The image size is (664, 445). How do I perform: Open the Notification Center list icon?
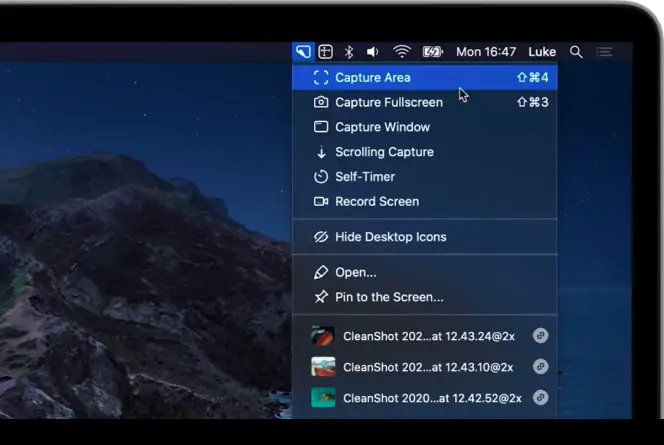point(604,52)
